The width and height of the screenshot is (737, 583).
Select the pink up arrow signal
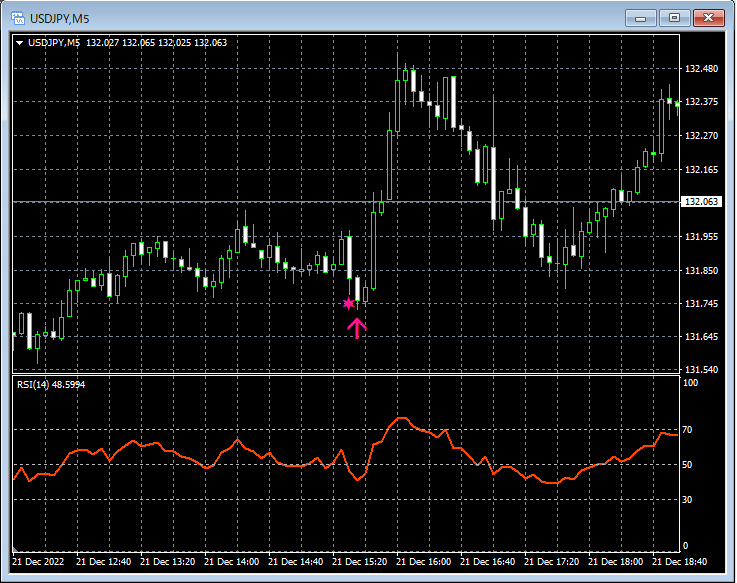click(x=357, y=328)
